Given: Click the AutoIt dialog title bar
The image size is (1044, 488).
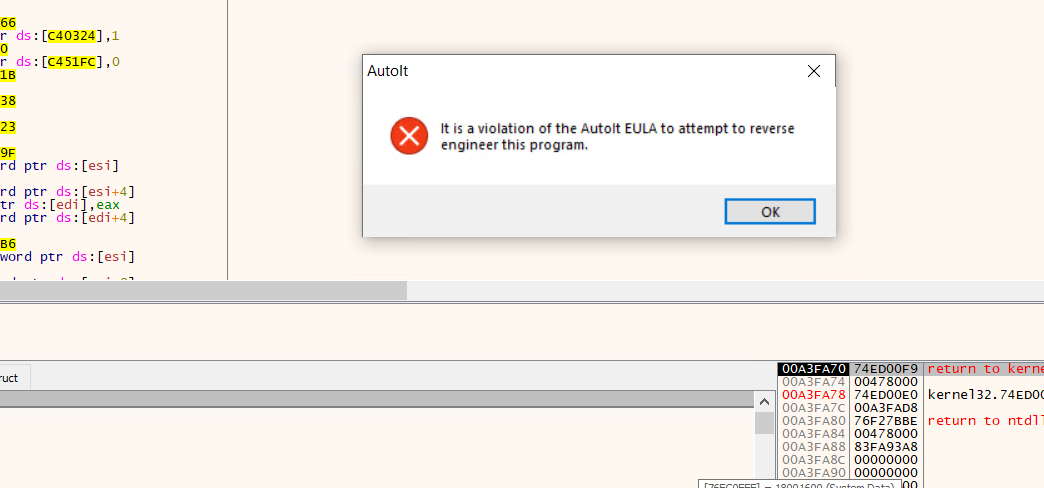Looking at the screenshot, I should click(x=580, y=71).
